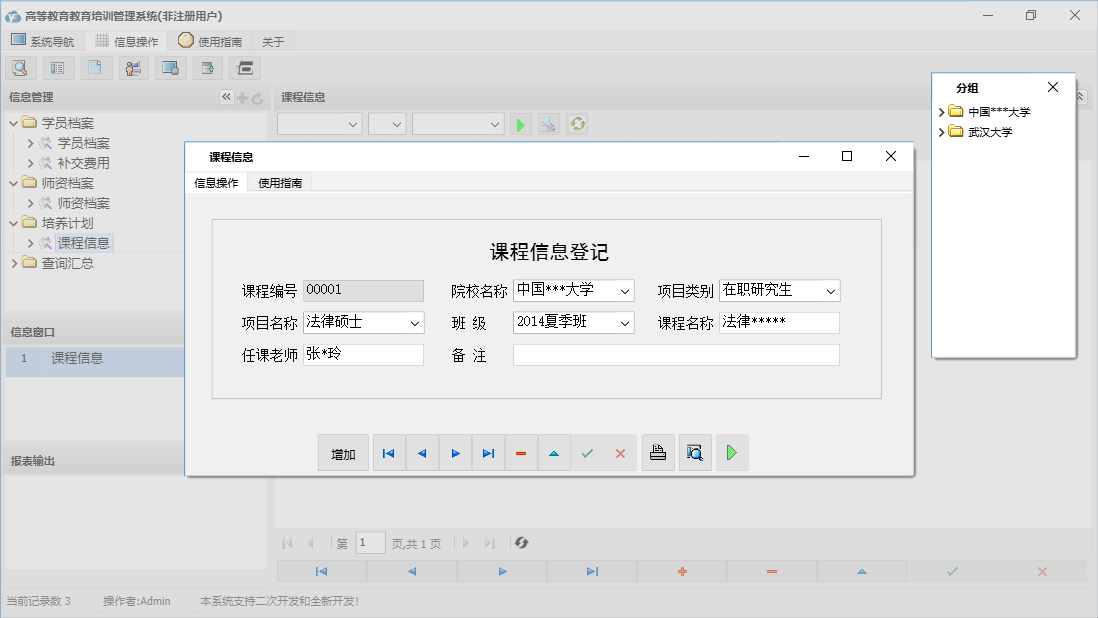
Task: Click the confirm check icon in the dialog
Action: click(587, 452)
